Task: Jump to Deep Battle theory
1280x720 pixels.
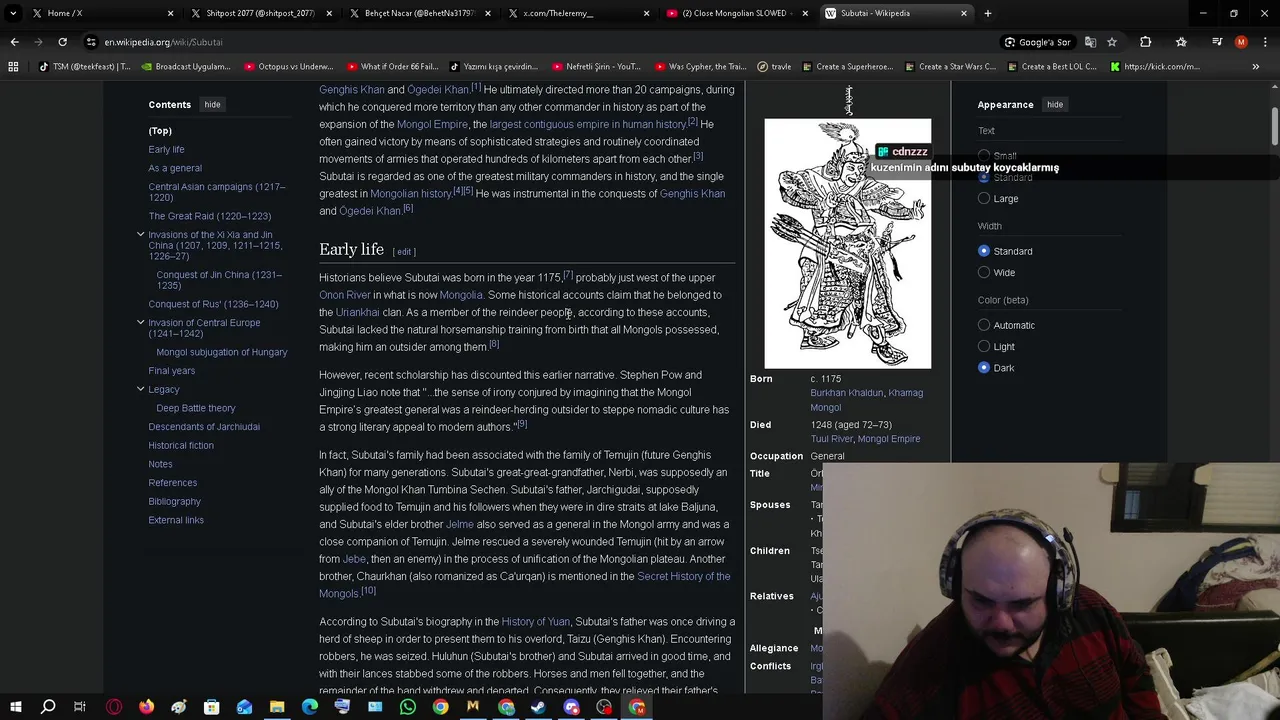Action: (196, 408)
